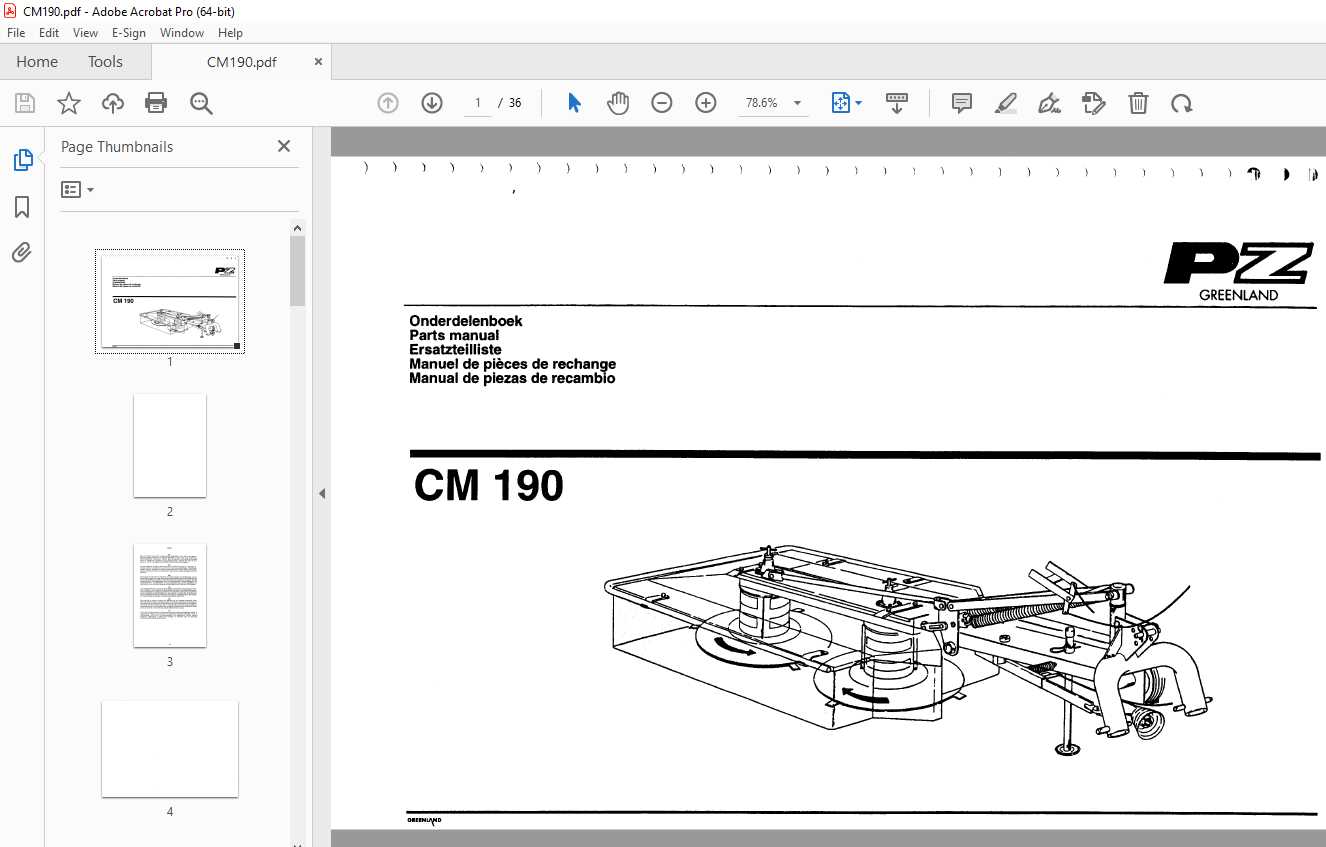Viewport: 1326px width, 847px height.
Task: Click the scrolling mode keyboard icon
Action: click(x=896, y=103)
